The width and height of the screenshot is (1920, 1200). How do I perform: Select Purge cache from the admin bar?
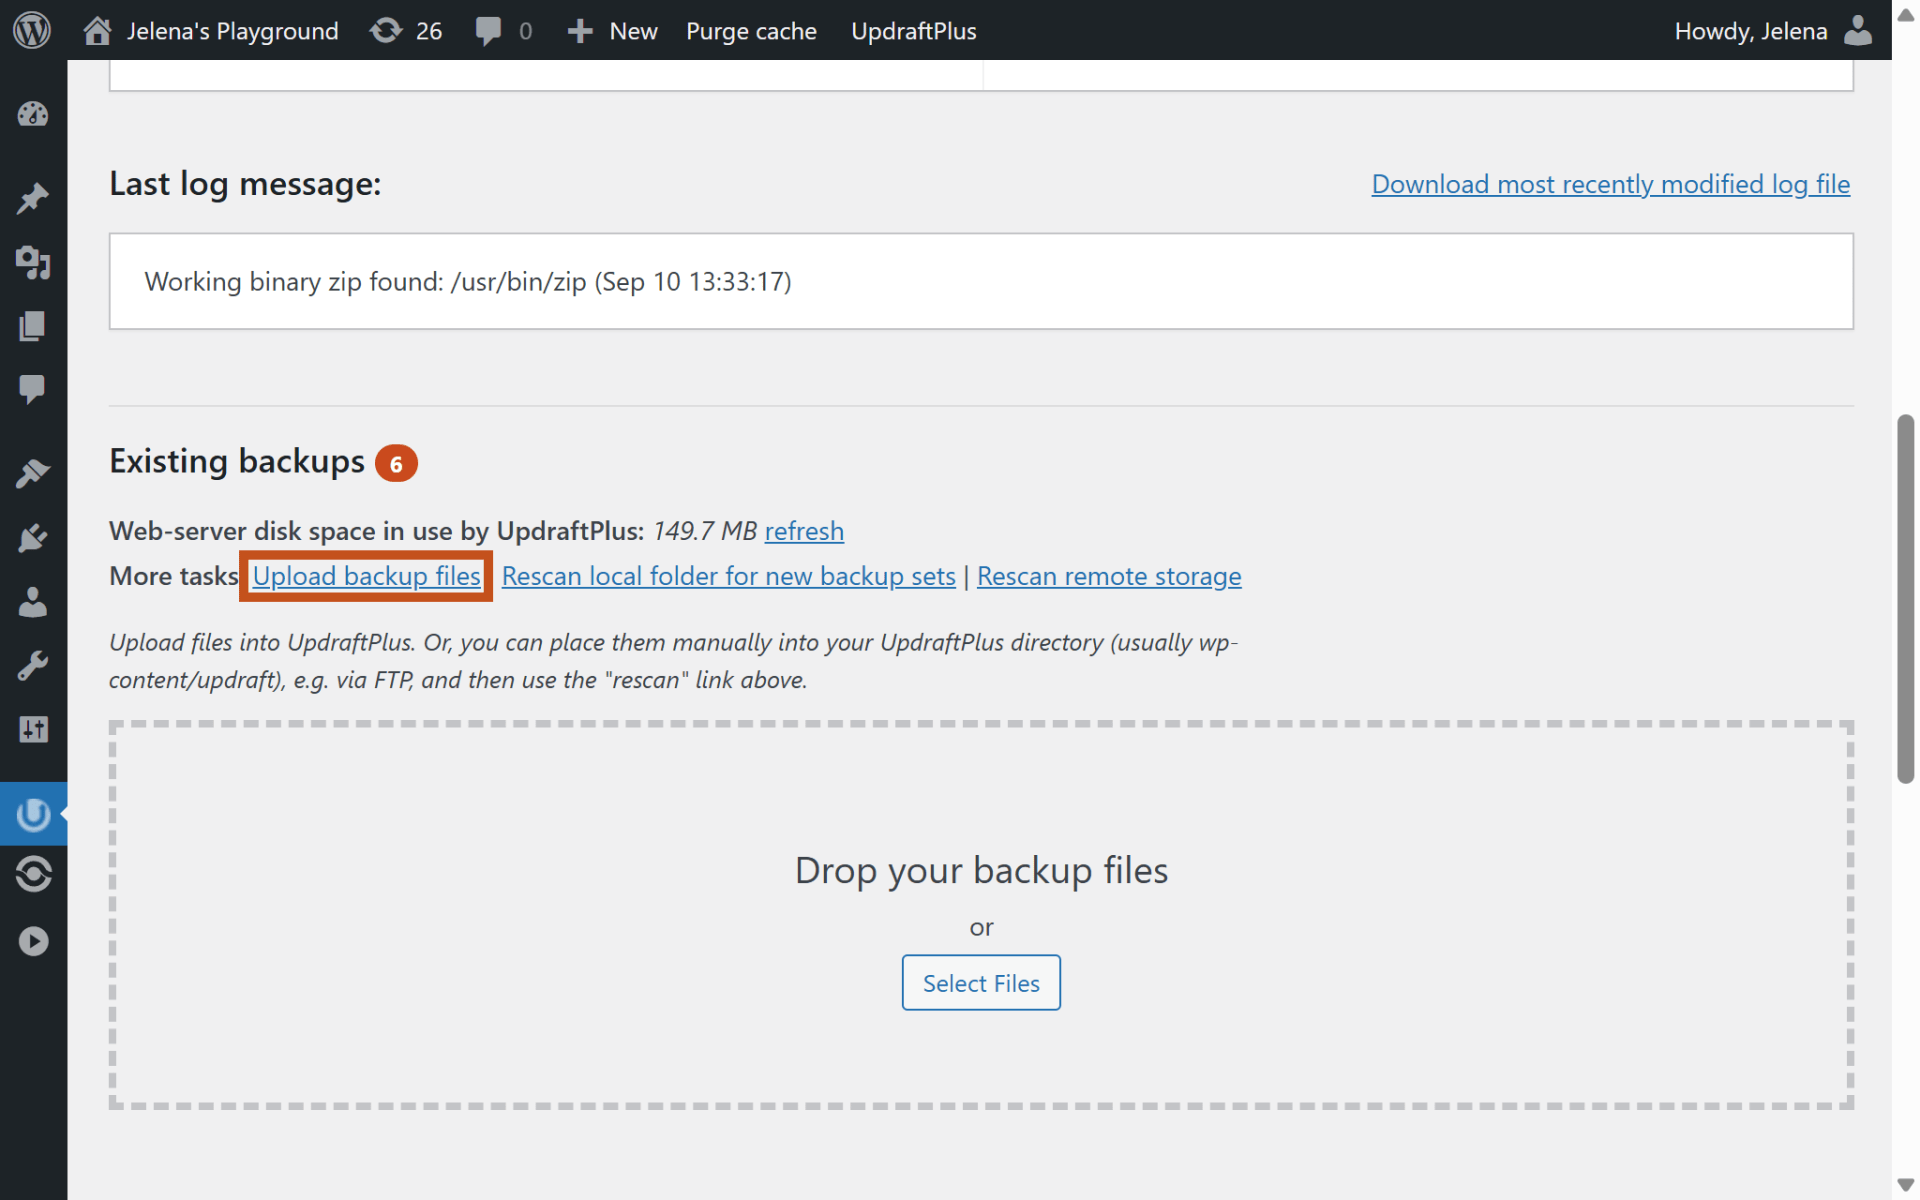pos(751,30)
